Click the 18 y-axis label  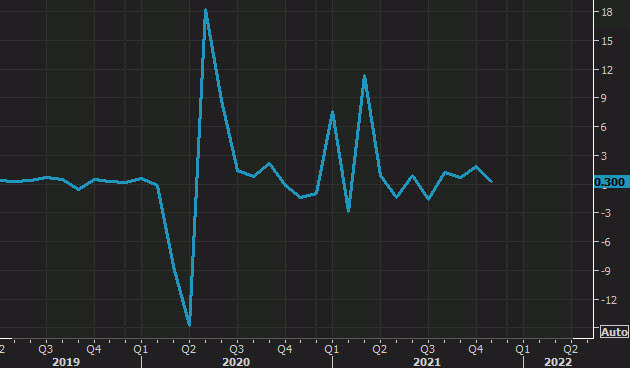coord(607,12)
